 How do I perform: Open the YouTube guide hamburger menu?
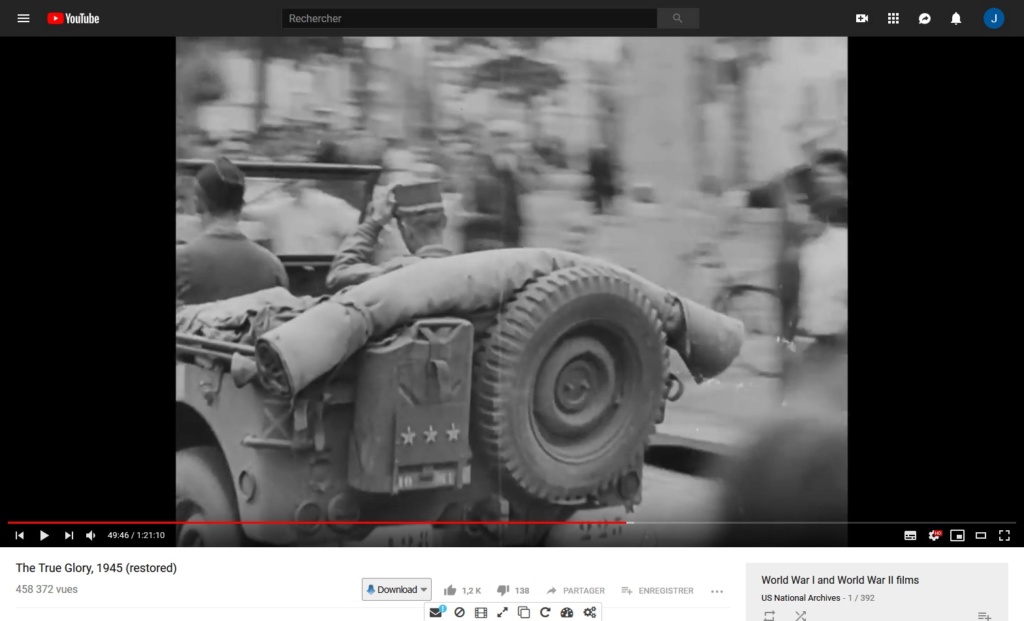coord(24,18)
